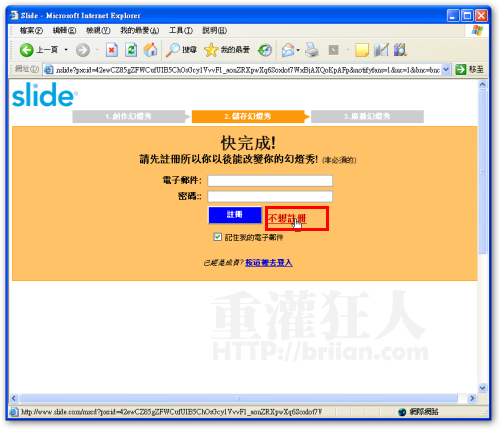Screen dimensions: 500x429
Task: Click the last toolbar icon beside the book-and-pencil
Action: [400, 50]
